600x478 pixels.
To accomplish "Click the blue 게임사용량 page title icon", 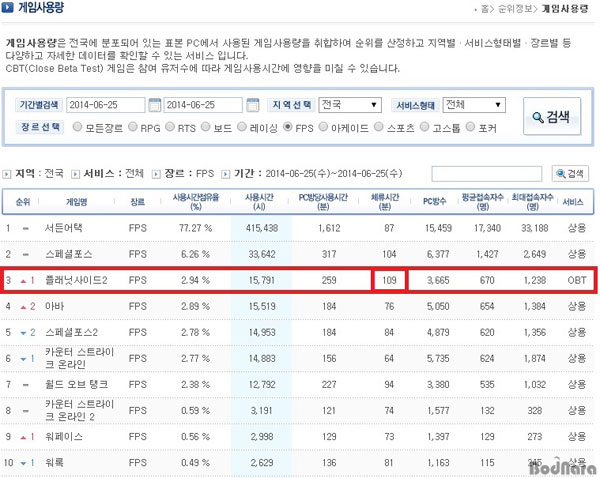I will [x=8, y=8].
